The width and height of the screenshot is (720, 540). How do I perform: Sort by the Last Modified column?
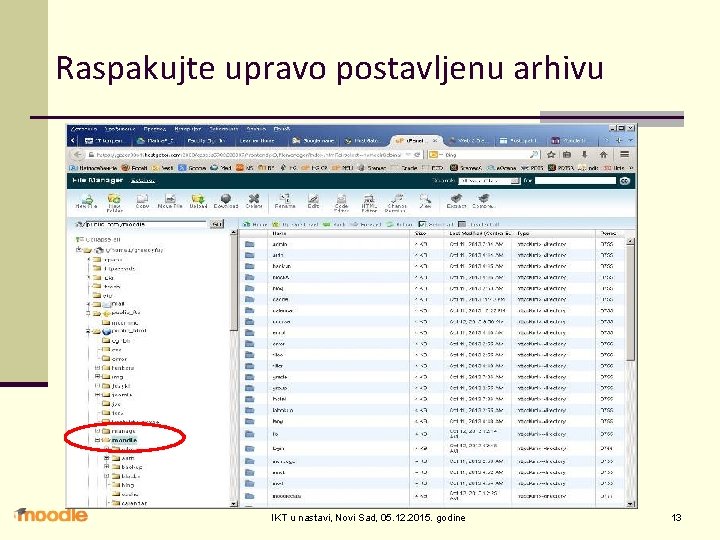pos(478,234)
